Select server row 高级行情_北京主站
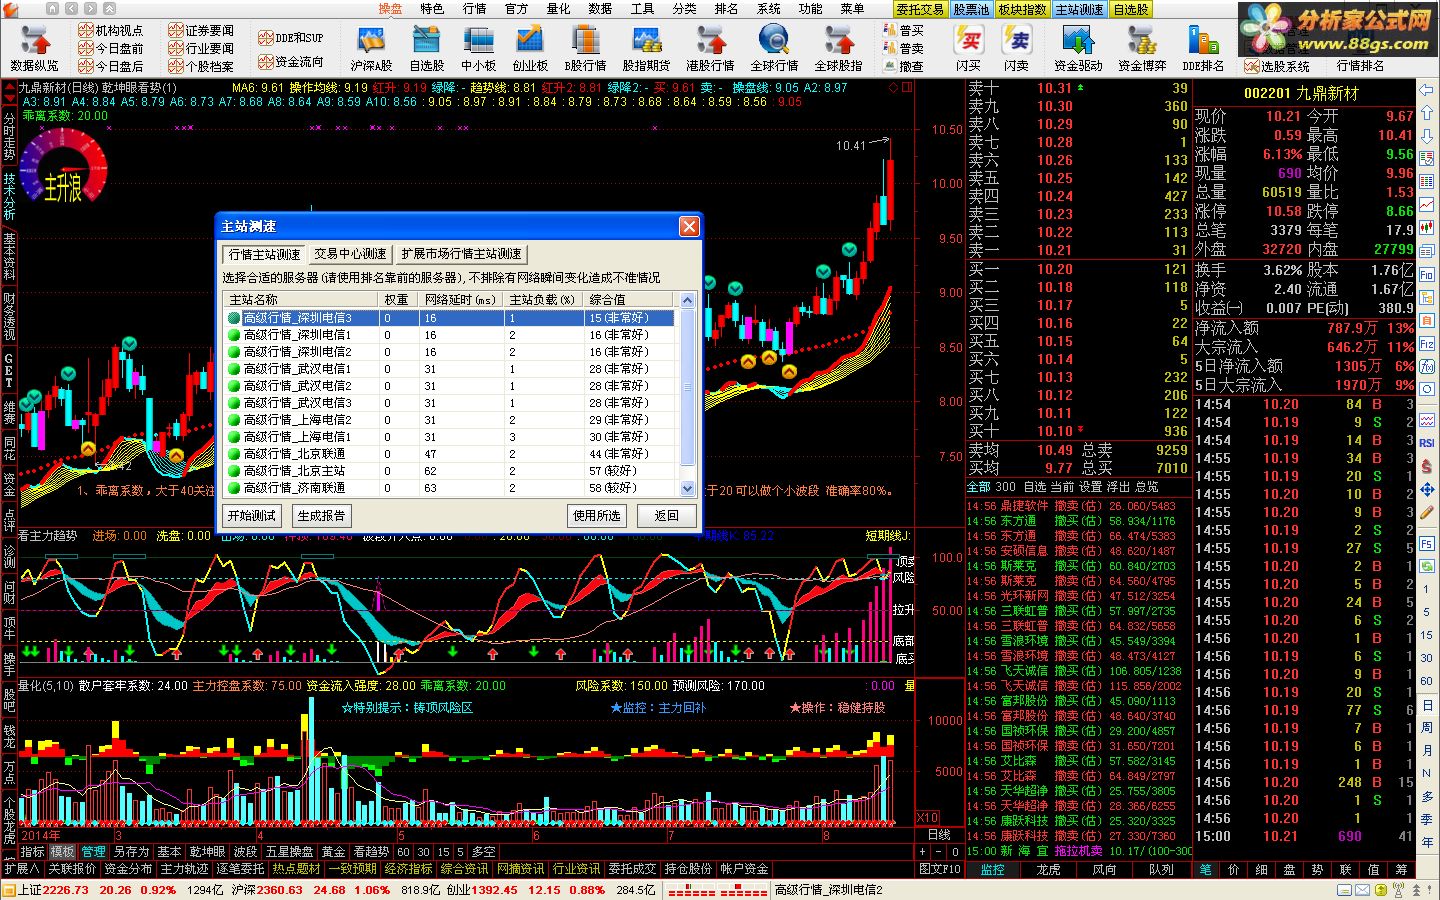1440x900 pixels. pyautogui.click(x=450, y=471)
